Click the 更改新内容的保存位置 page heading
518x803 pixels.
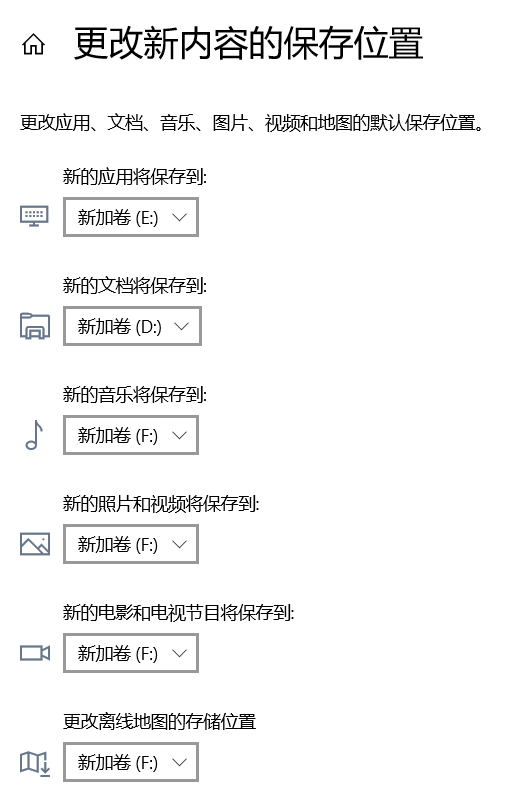click(x=248, y=44)
